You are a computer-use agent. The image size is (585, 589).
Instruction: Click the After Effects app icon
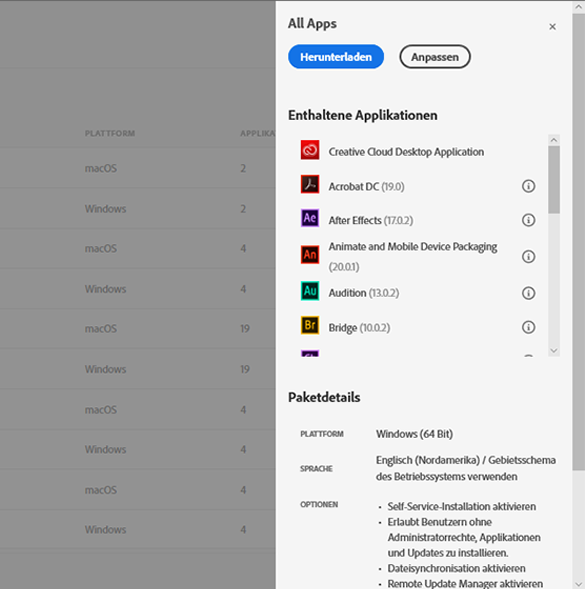click(310, 218)
